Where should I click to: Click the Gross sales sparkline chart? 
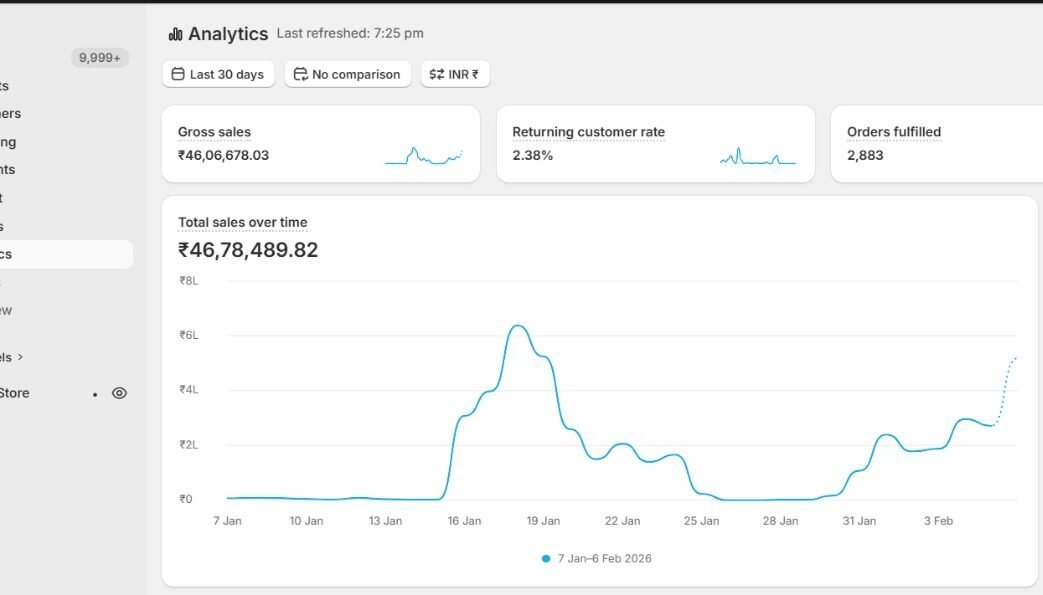(424, 156)
